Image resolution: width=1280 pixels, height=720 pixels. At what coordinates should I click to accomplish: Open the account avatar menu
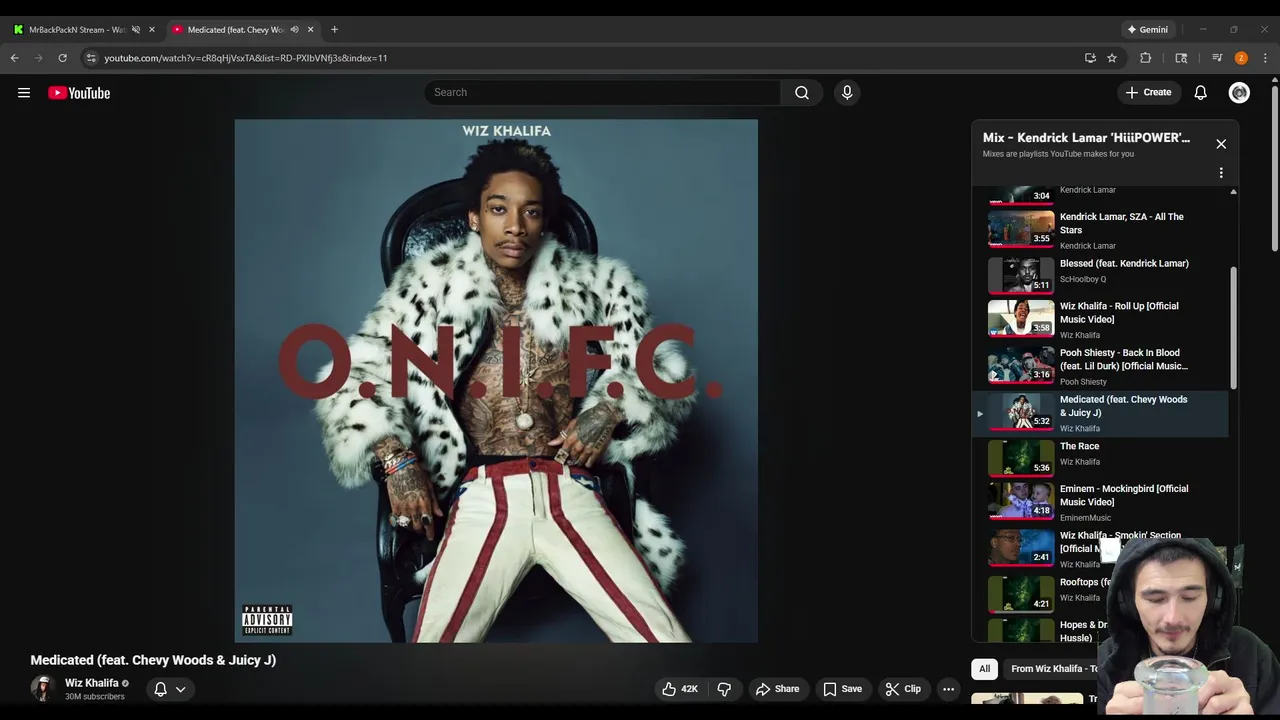(x=1239, y=92)
